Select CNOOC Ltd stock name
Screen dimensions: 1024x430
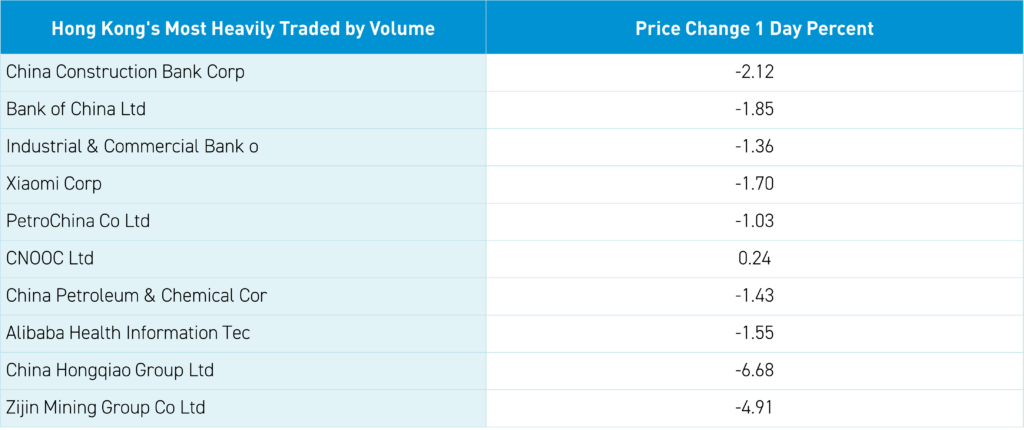click(x=50, y=258)
